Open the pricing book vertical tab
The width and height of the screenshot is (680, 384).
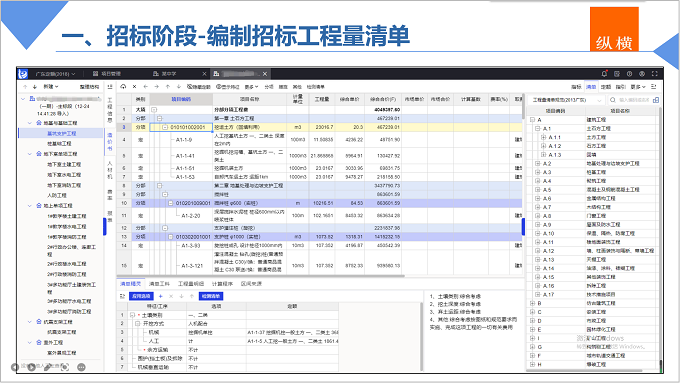110,142
